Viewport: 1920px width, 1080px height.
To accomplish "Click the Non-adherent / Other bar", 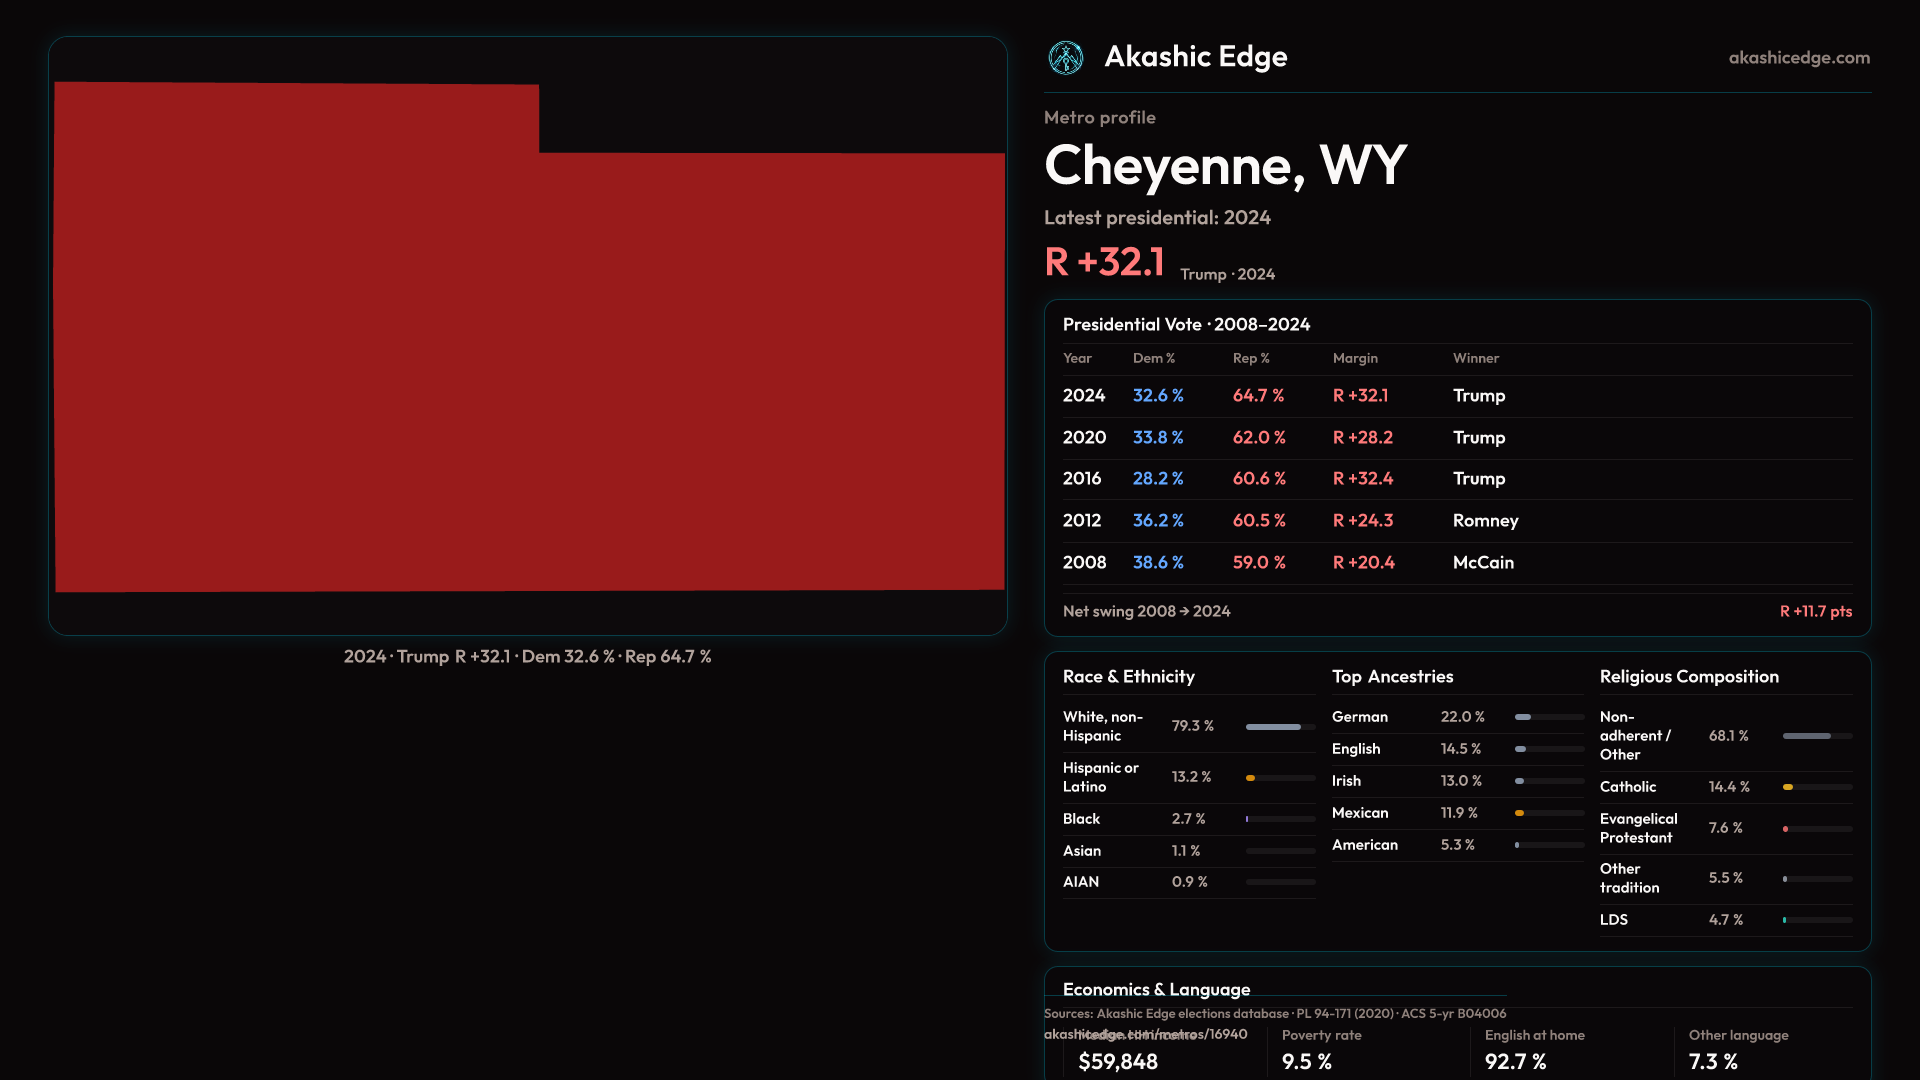I will pyautogui.click(x=1806, y=736).
